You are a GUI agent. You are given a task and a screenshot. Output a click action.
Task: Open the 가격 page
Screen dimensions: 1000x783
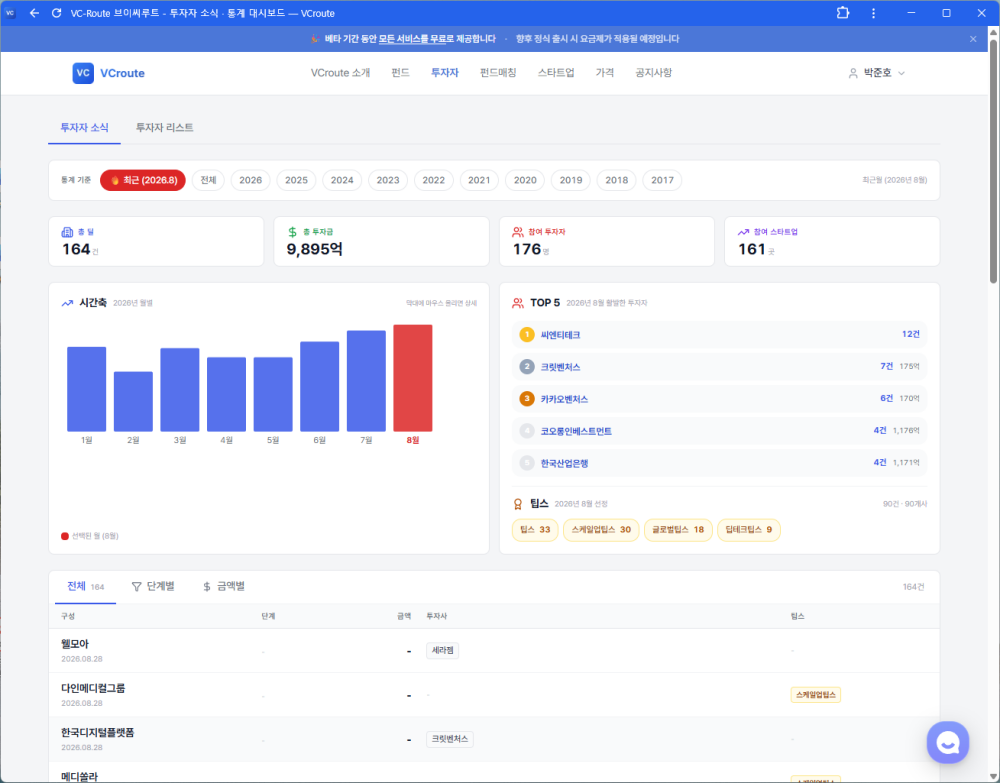(604, 73)
